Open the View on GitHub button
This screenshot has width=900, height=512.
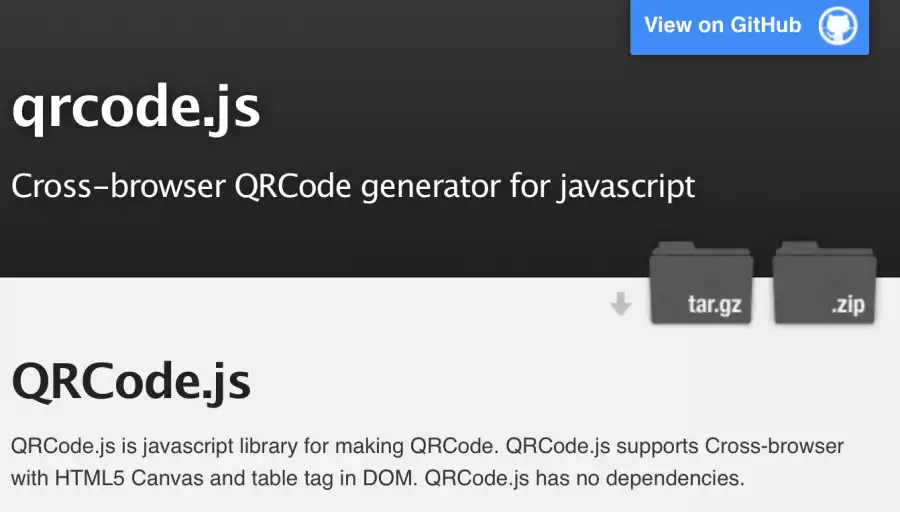[x=749, y=26]
